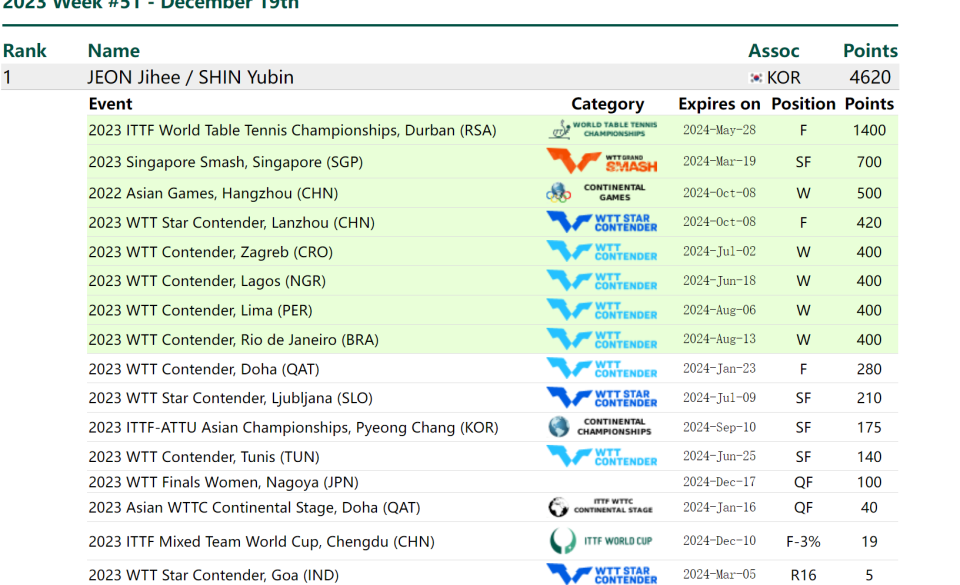Click the Rank column header

point(24,51)
